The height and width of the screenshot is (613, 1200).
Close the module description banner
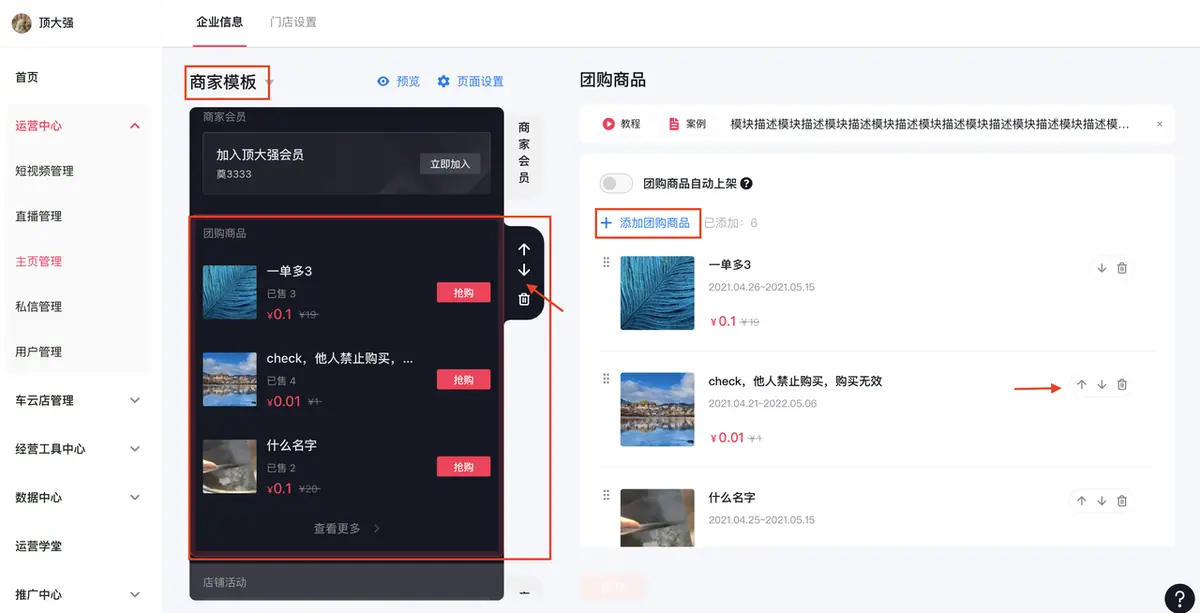(x=1160, y=124)
